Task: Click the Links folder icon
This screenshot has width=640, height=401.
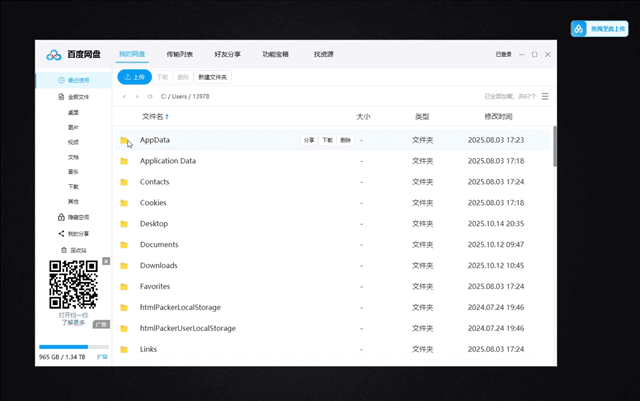Action: point(124,350)
